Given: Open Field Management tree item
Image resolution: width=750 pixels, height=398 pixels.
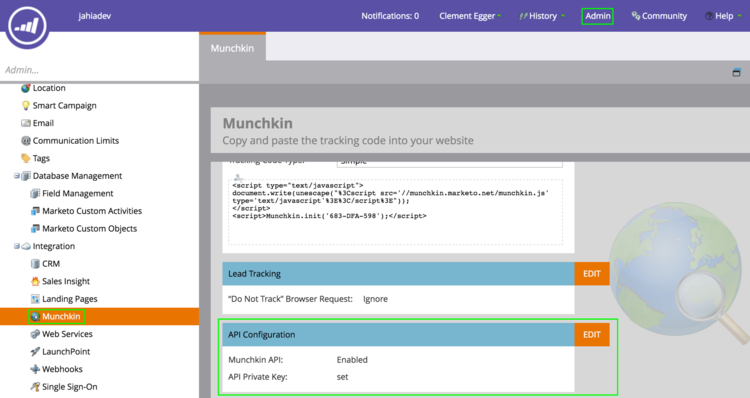Looking at the screenshot, I should pyautogui.click(x=77, y=193).
